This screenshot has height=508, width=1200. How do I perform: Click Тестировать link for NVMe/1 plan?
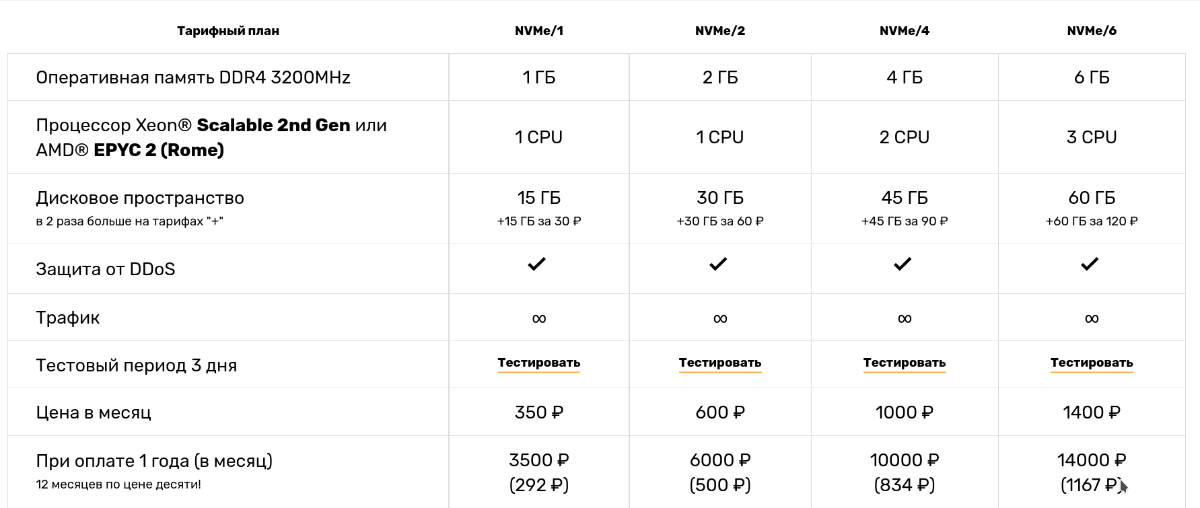tap(539, 363)
